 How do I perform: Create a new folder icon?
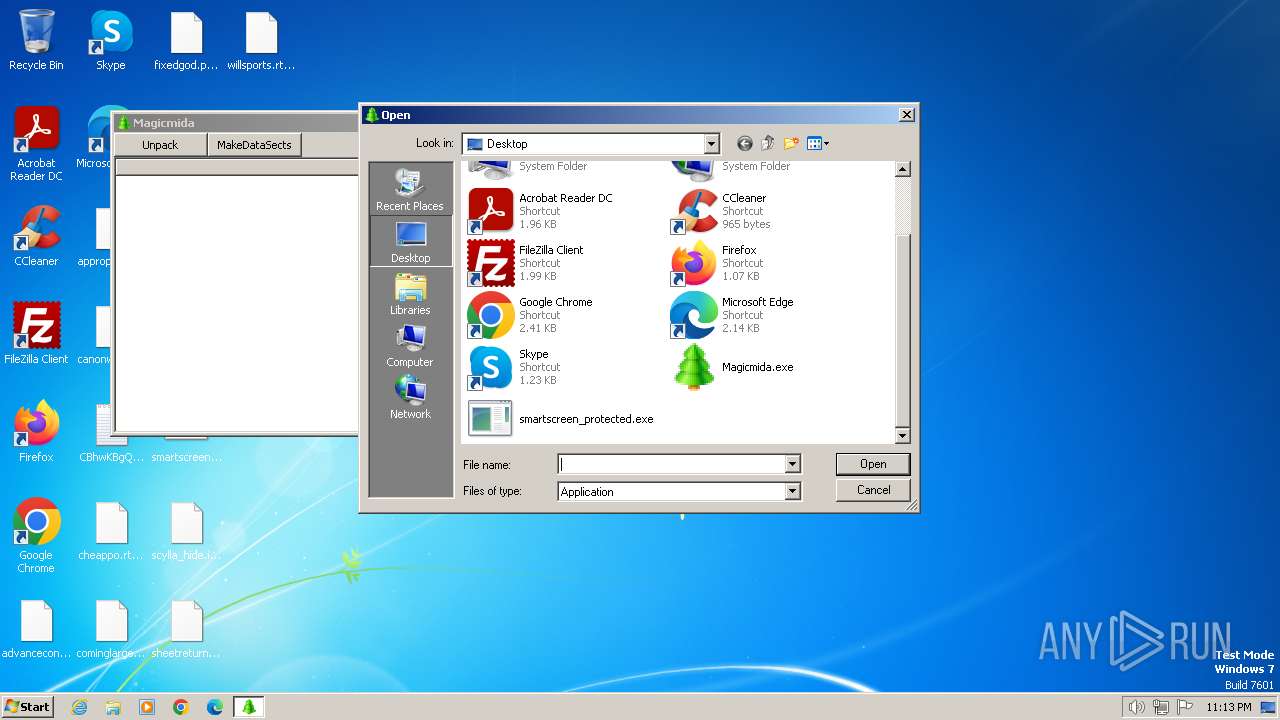coord(791,144)
